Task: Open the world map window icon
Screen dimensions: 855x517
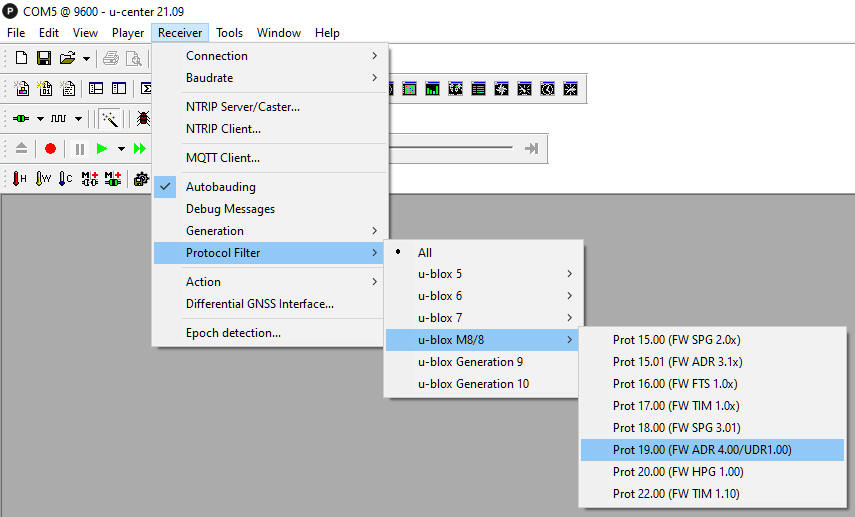Action: 455,89
